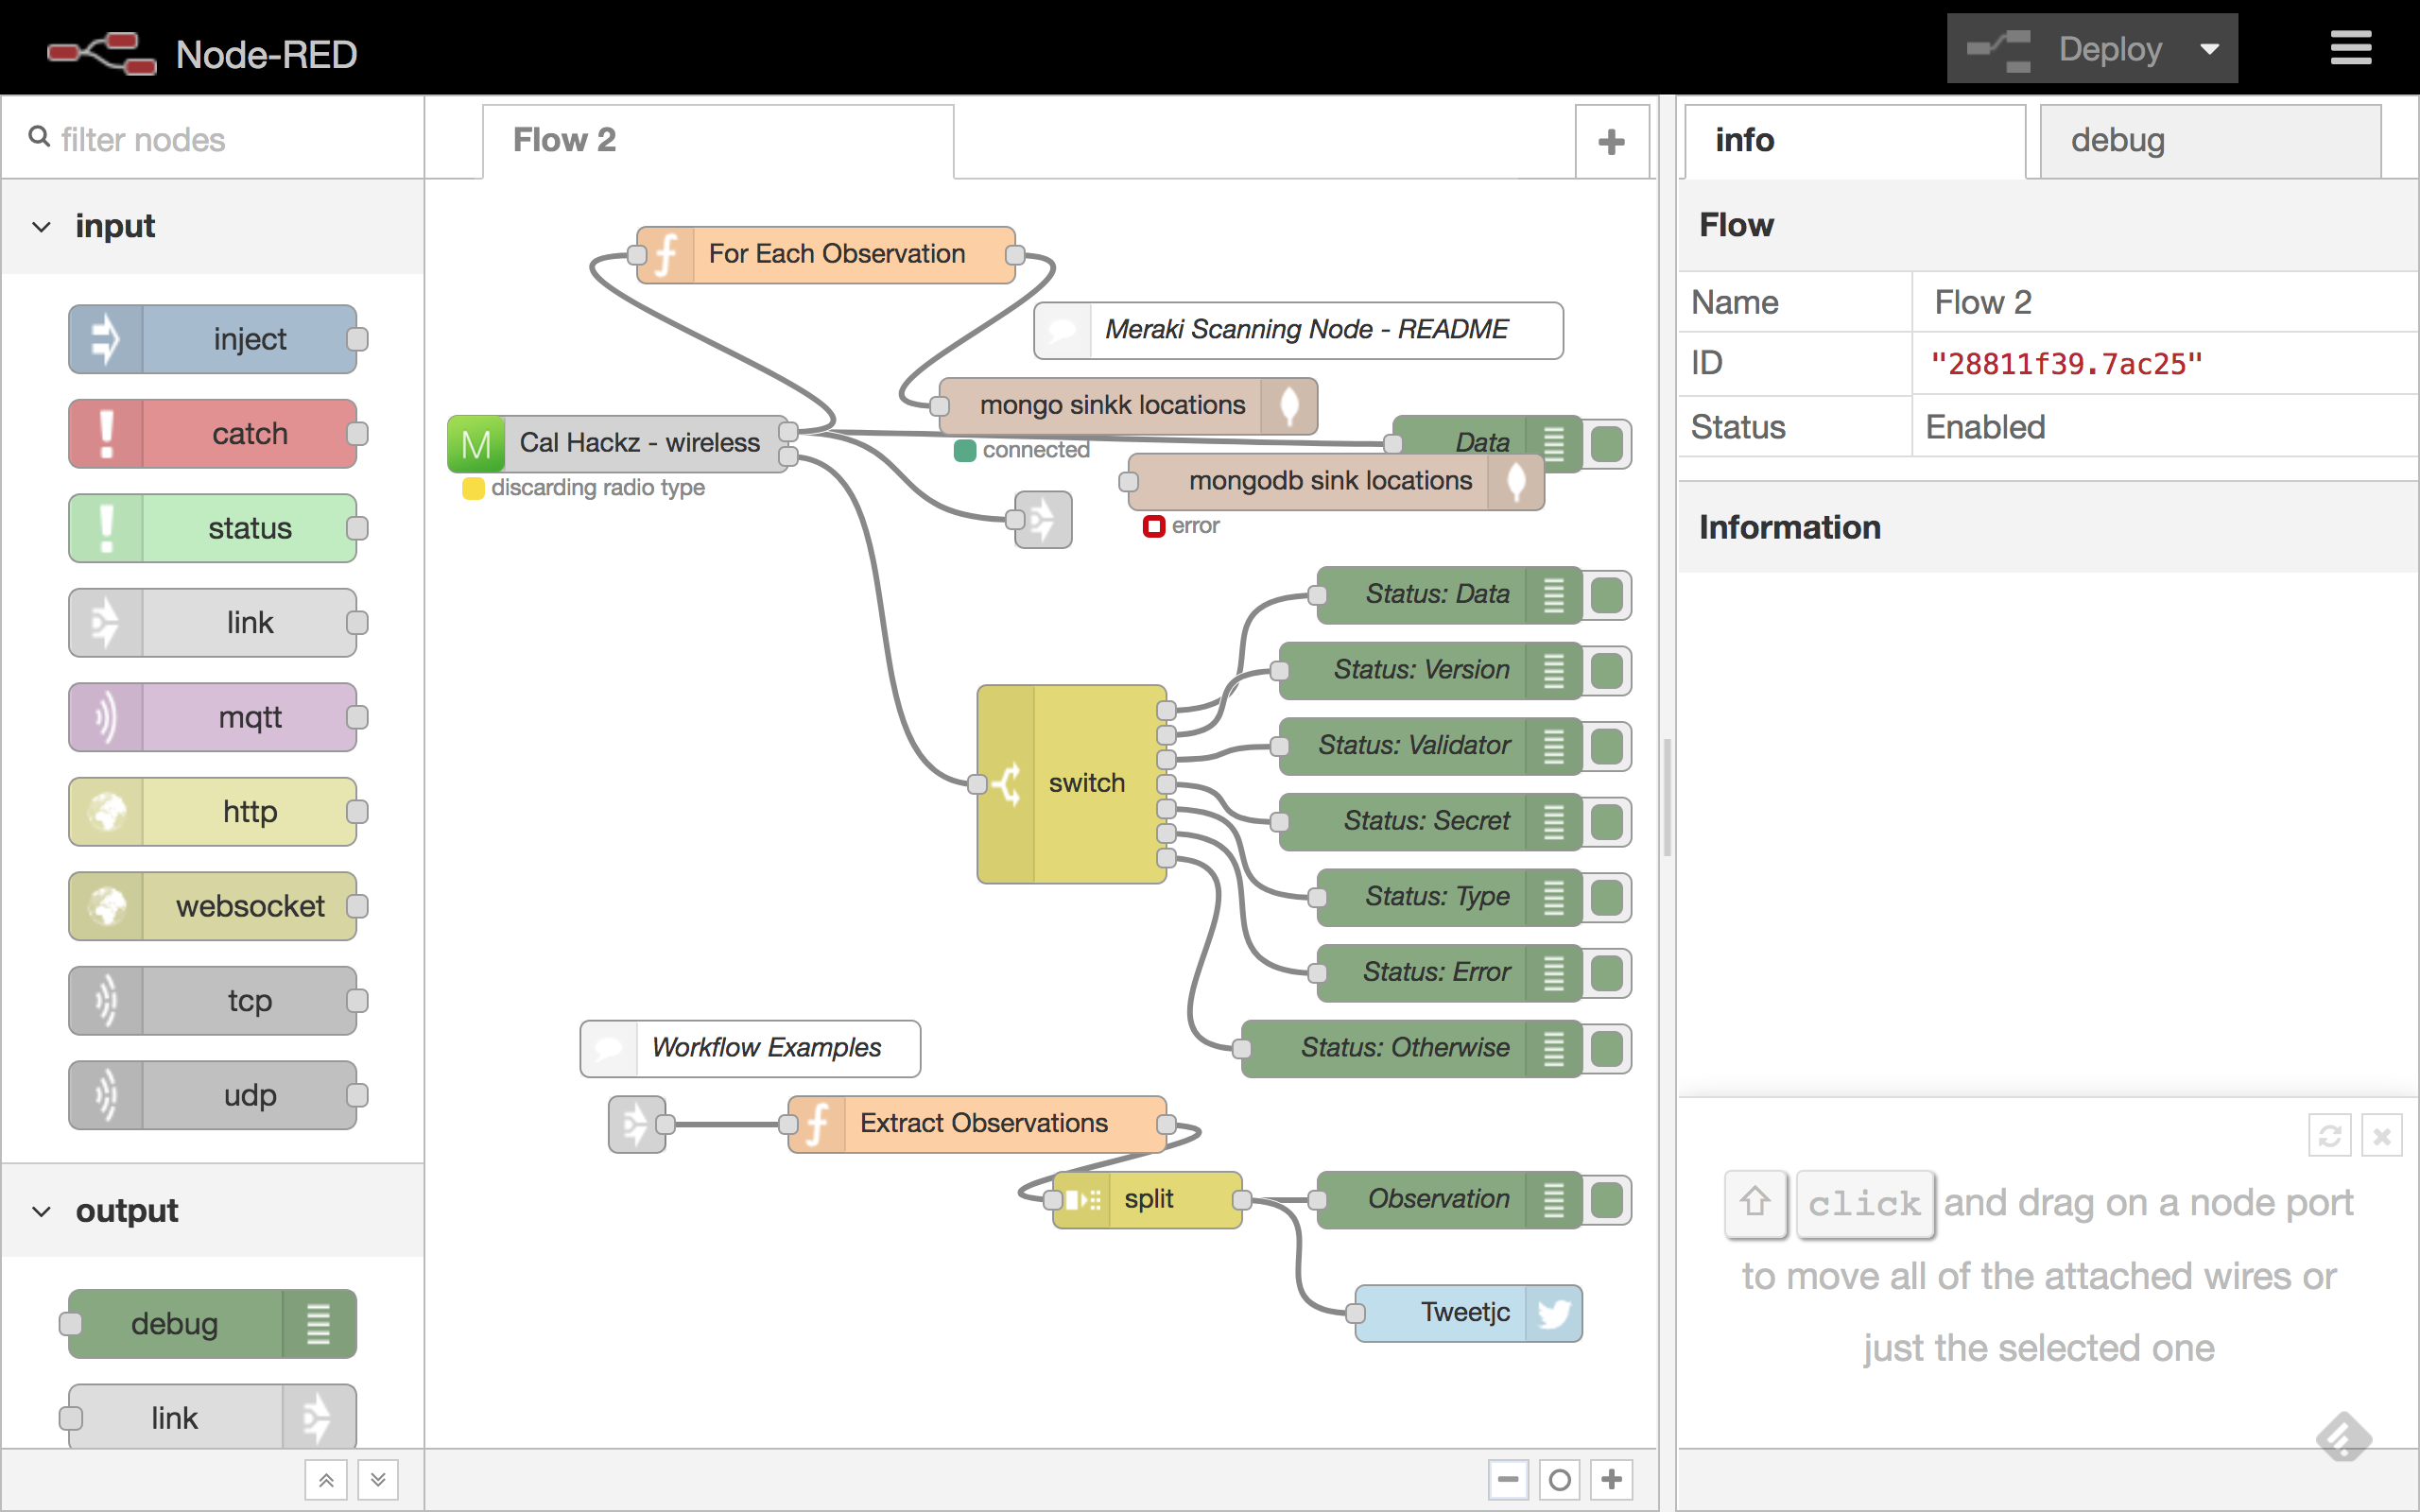Click the add new flow tab plus icon
This screenshot has width=2420, height=1512.
(1610, 142)
